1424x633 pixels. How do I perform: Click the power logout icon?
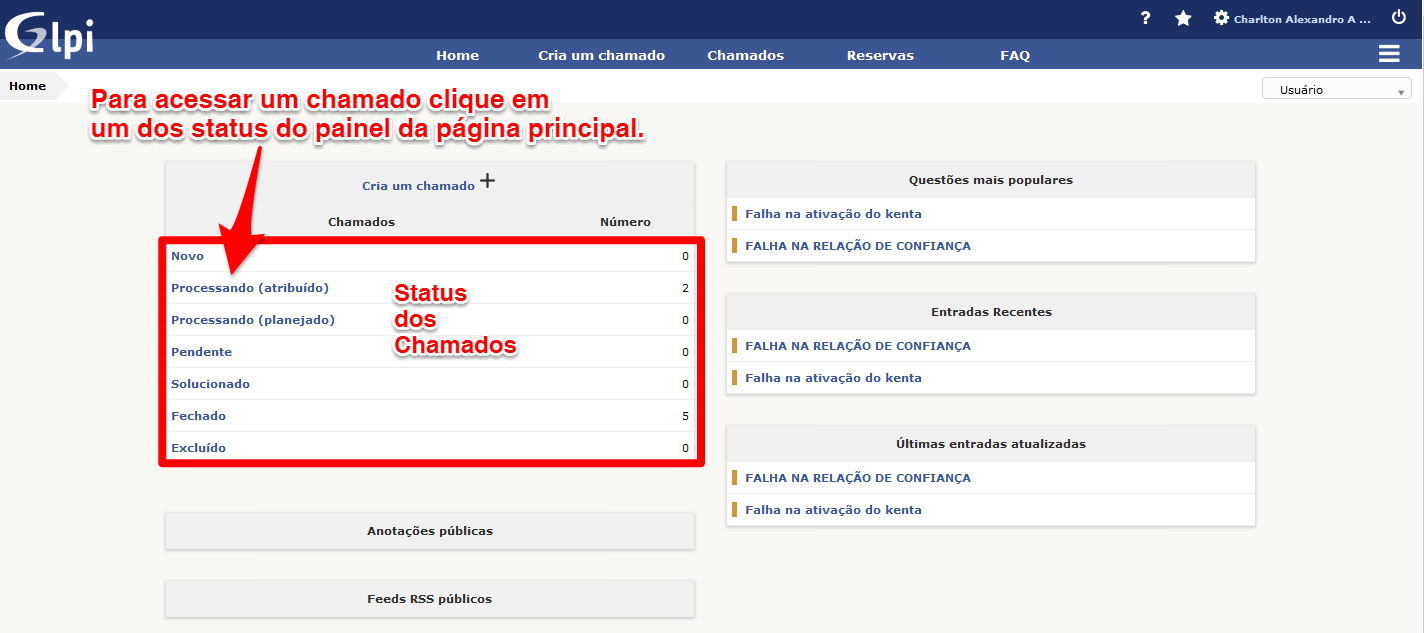(x=1399, y=18)
